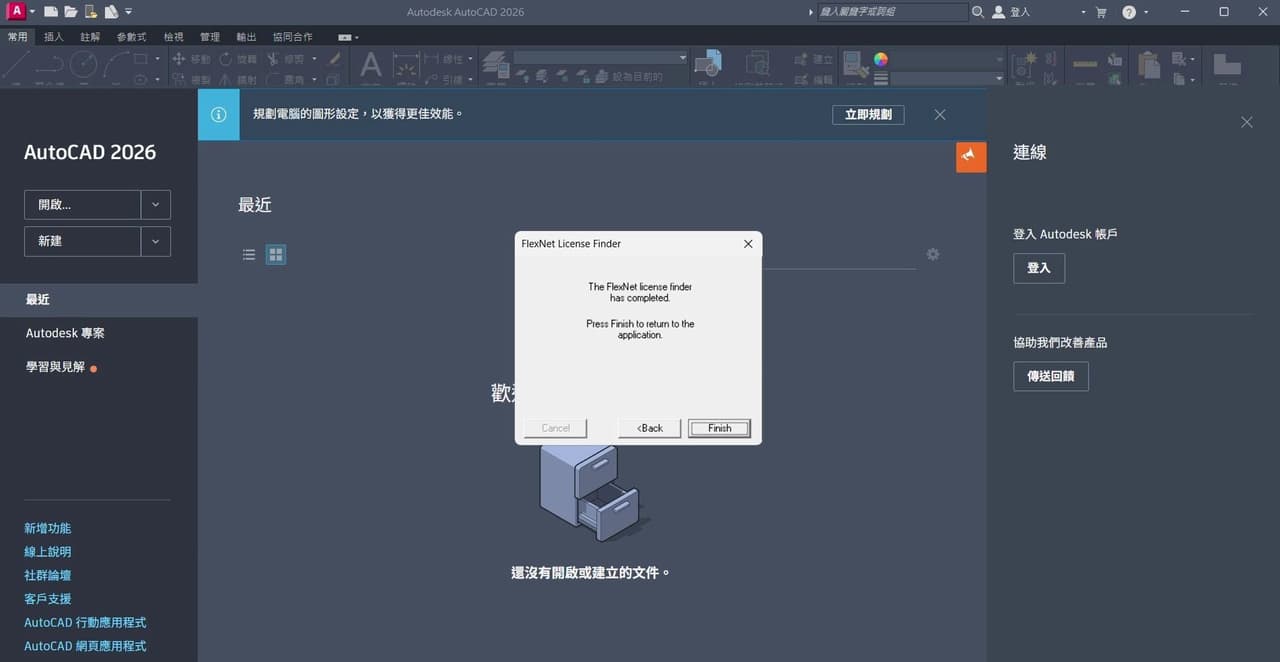
Task: Select the 管理 ribbon tab
Action: pyautogui.click(x=210, y=37)
